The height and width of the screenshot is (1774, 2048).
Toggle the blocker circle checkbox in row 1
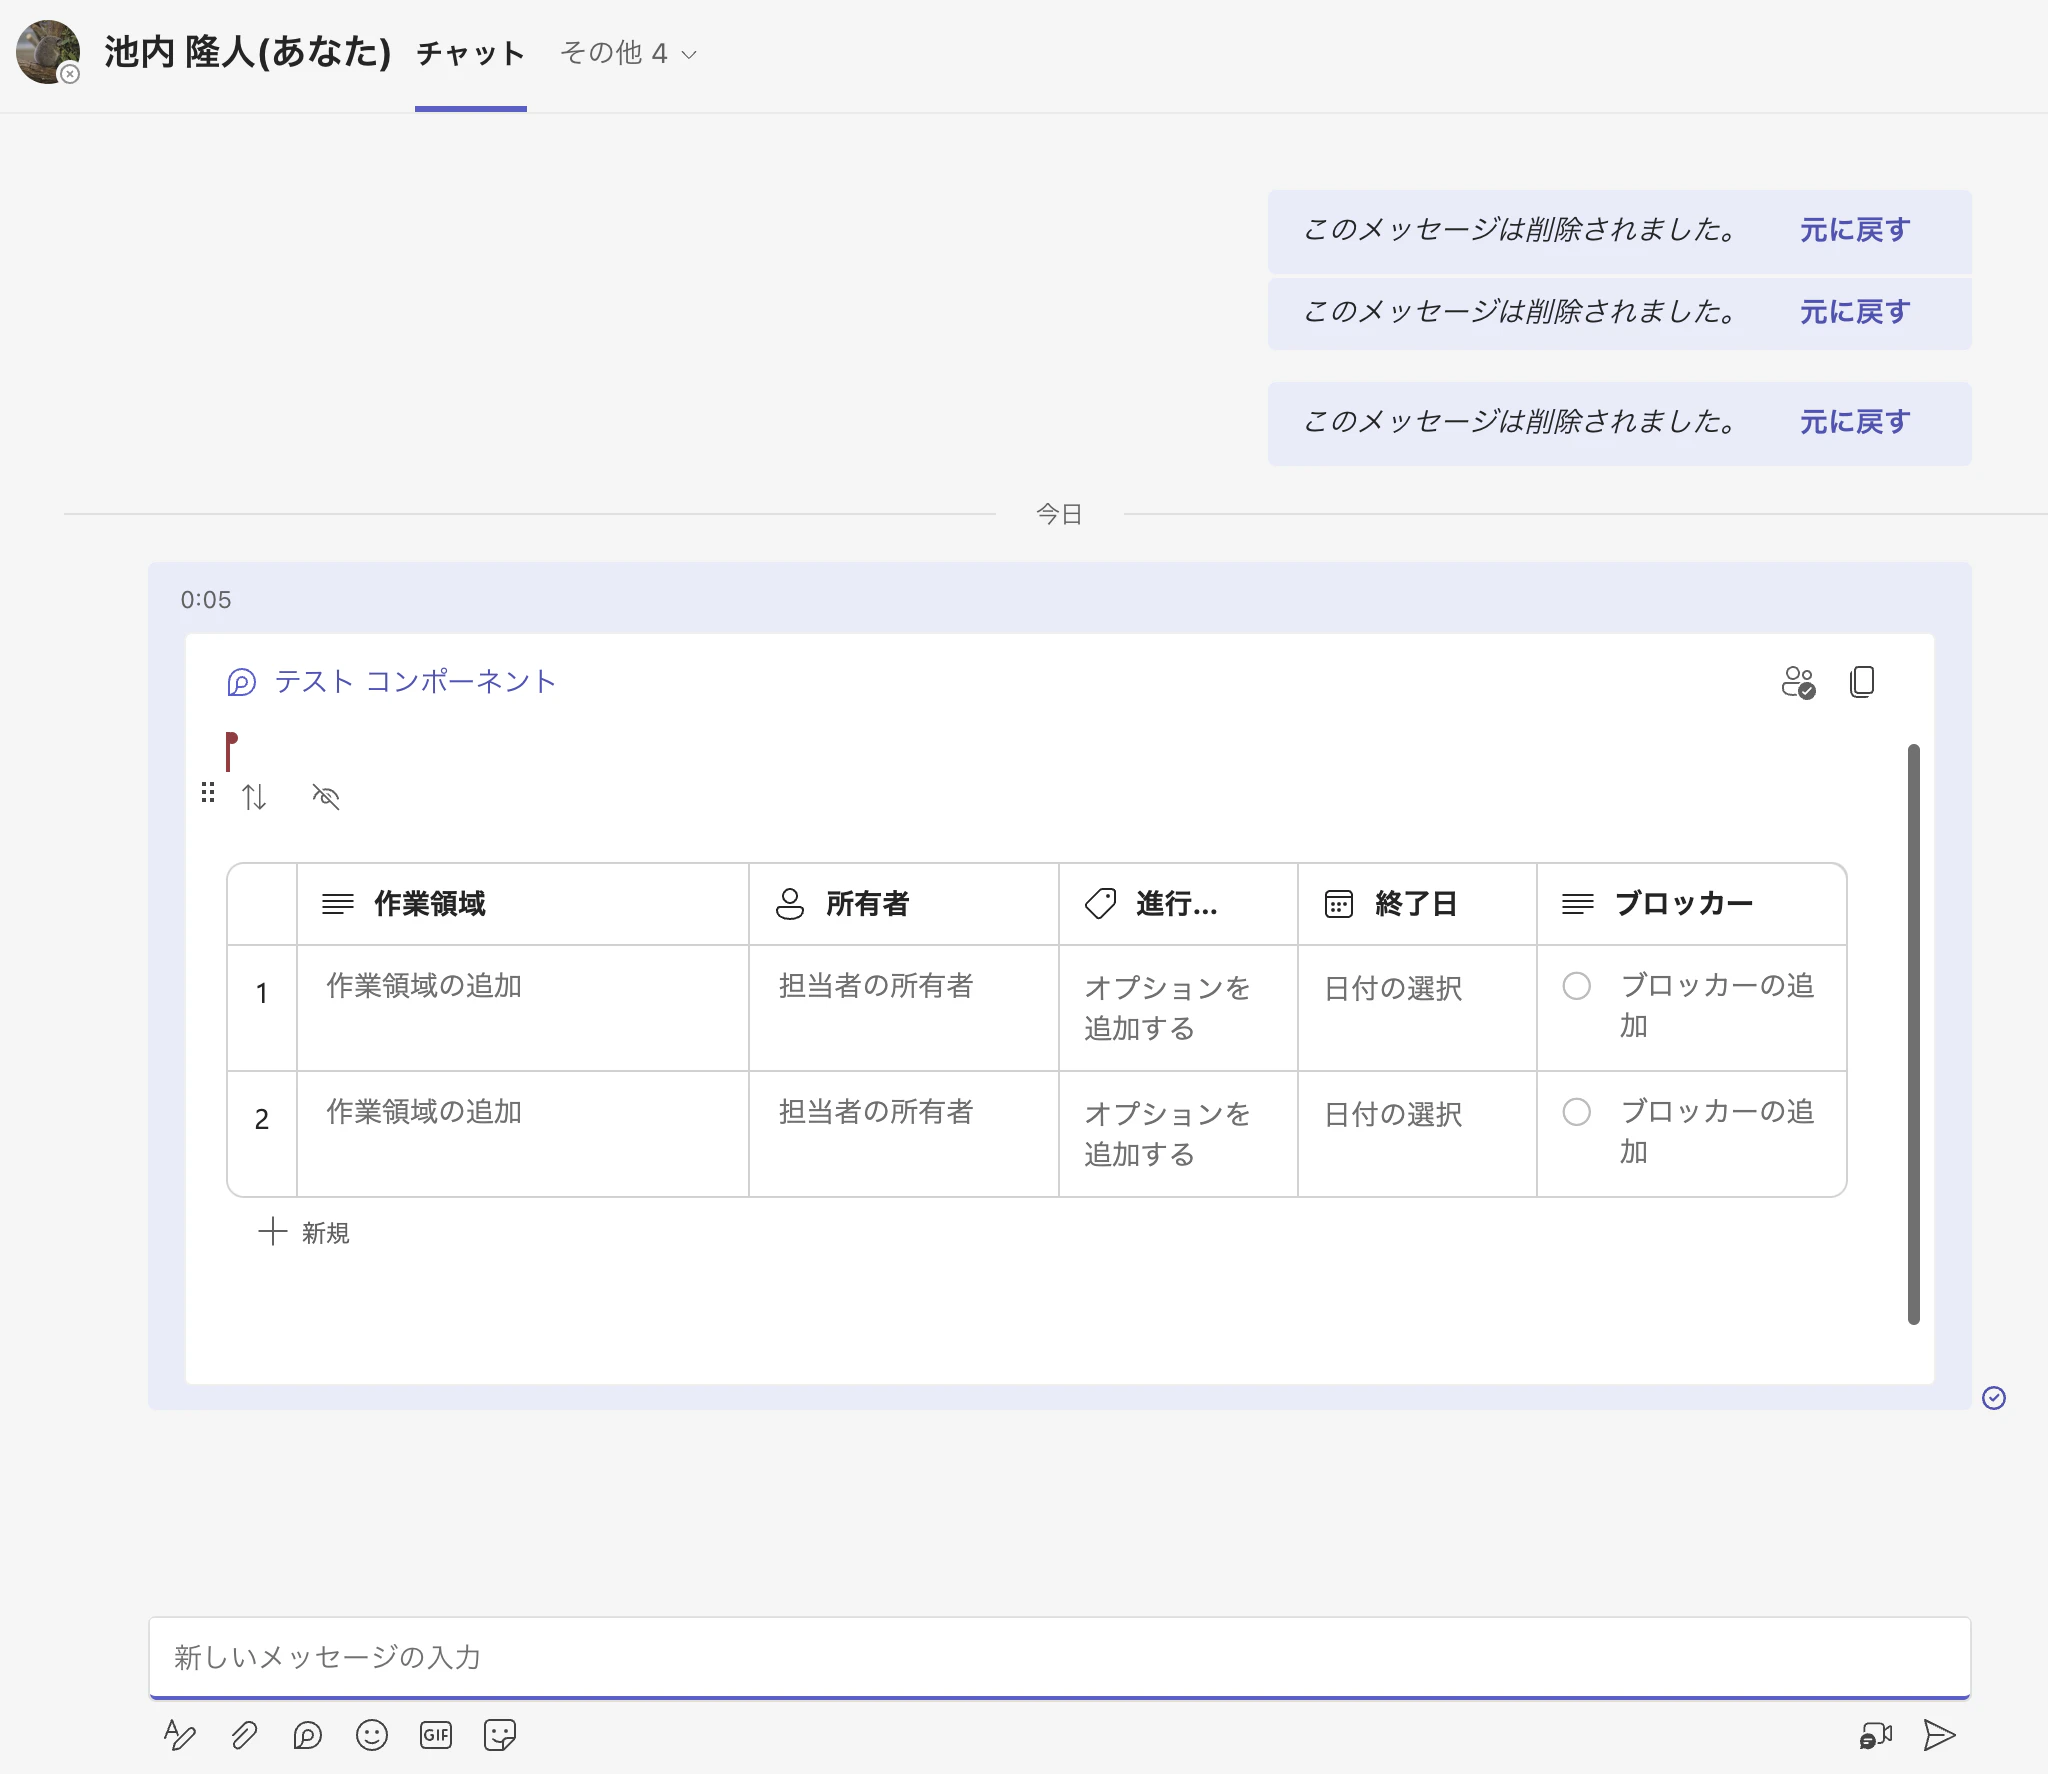[x=1577, y=986]
